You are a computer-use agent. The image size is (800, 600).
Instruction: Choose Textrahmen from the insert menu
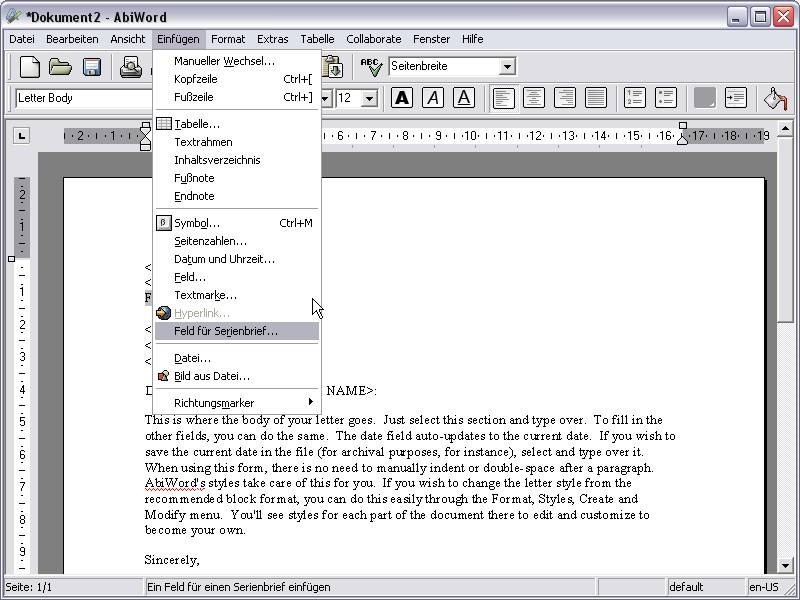tap(237, 142)
